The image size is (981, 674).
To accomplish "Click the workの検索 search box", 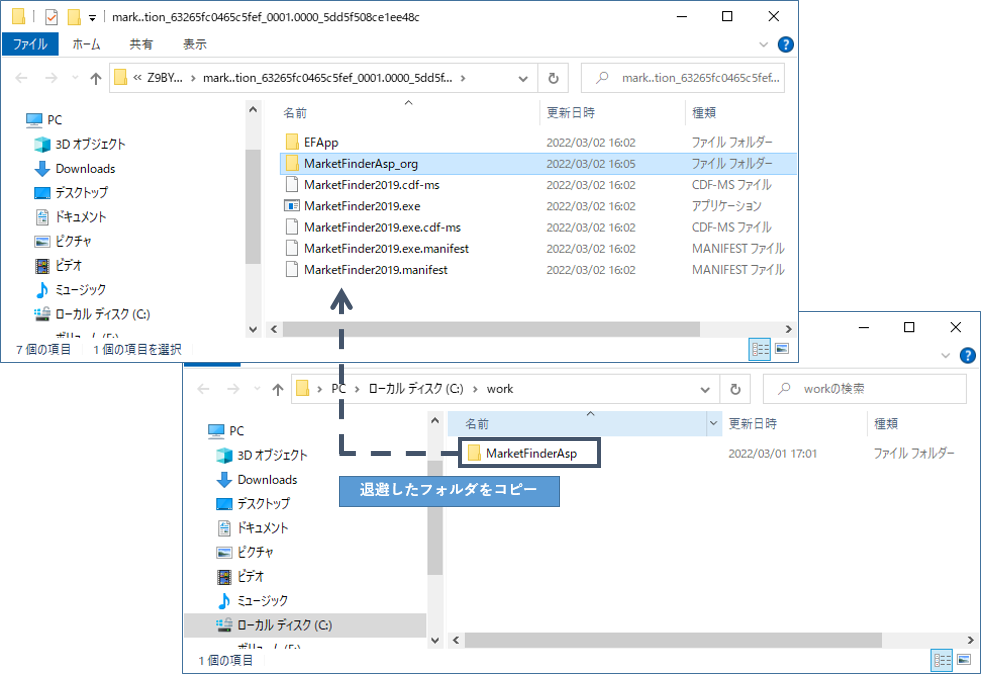I will (865, 389).
